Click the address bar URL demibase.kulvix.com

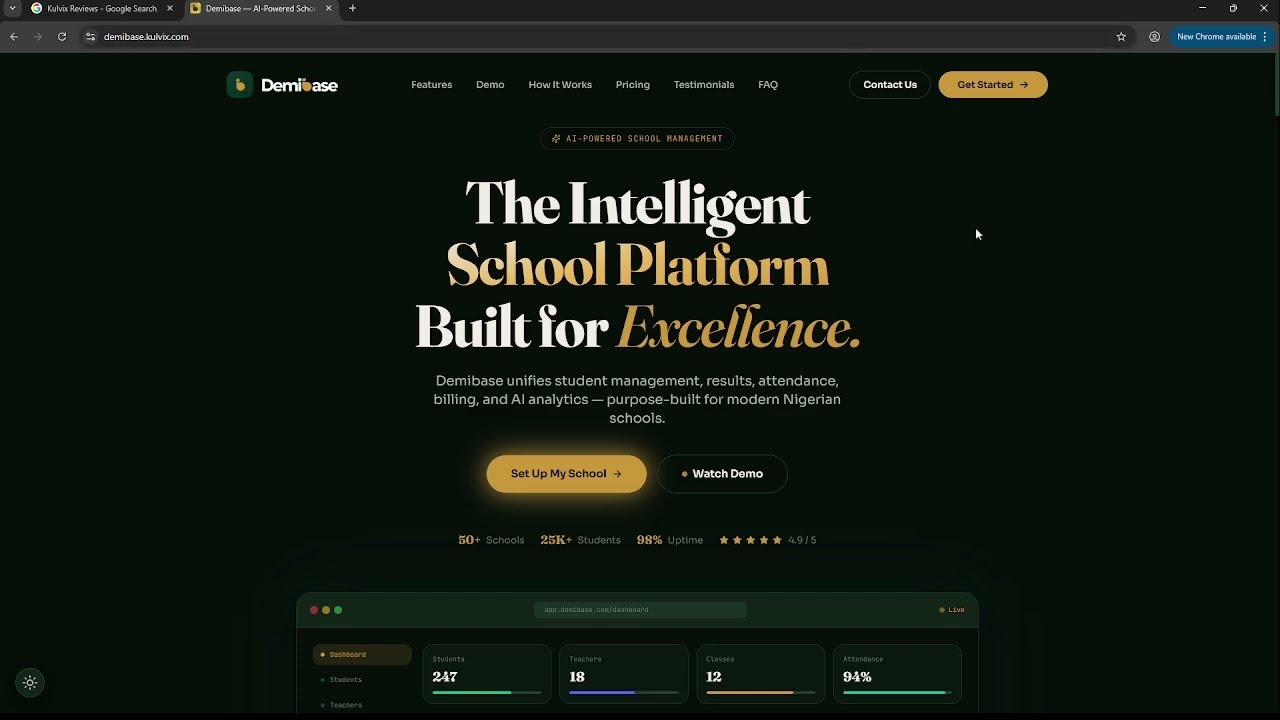[x=146, y=37]
